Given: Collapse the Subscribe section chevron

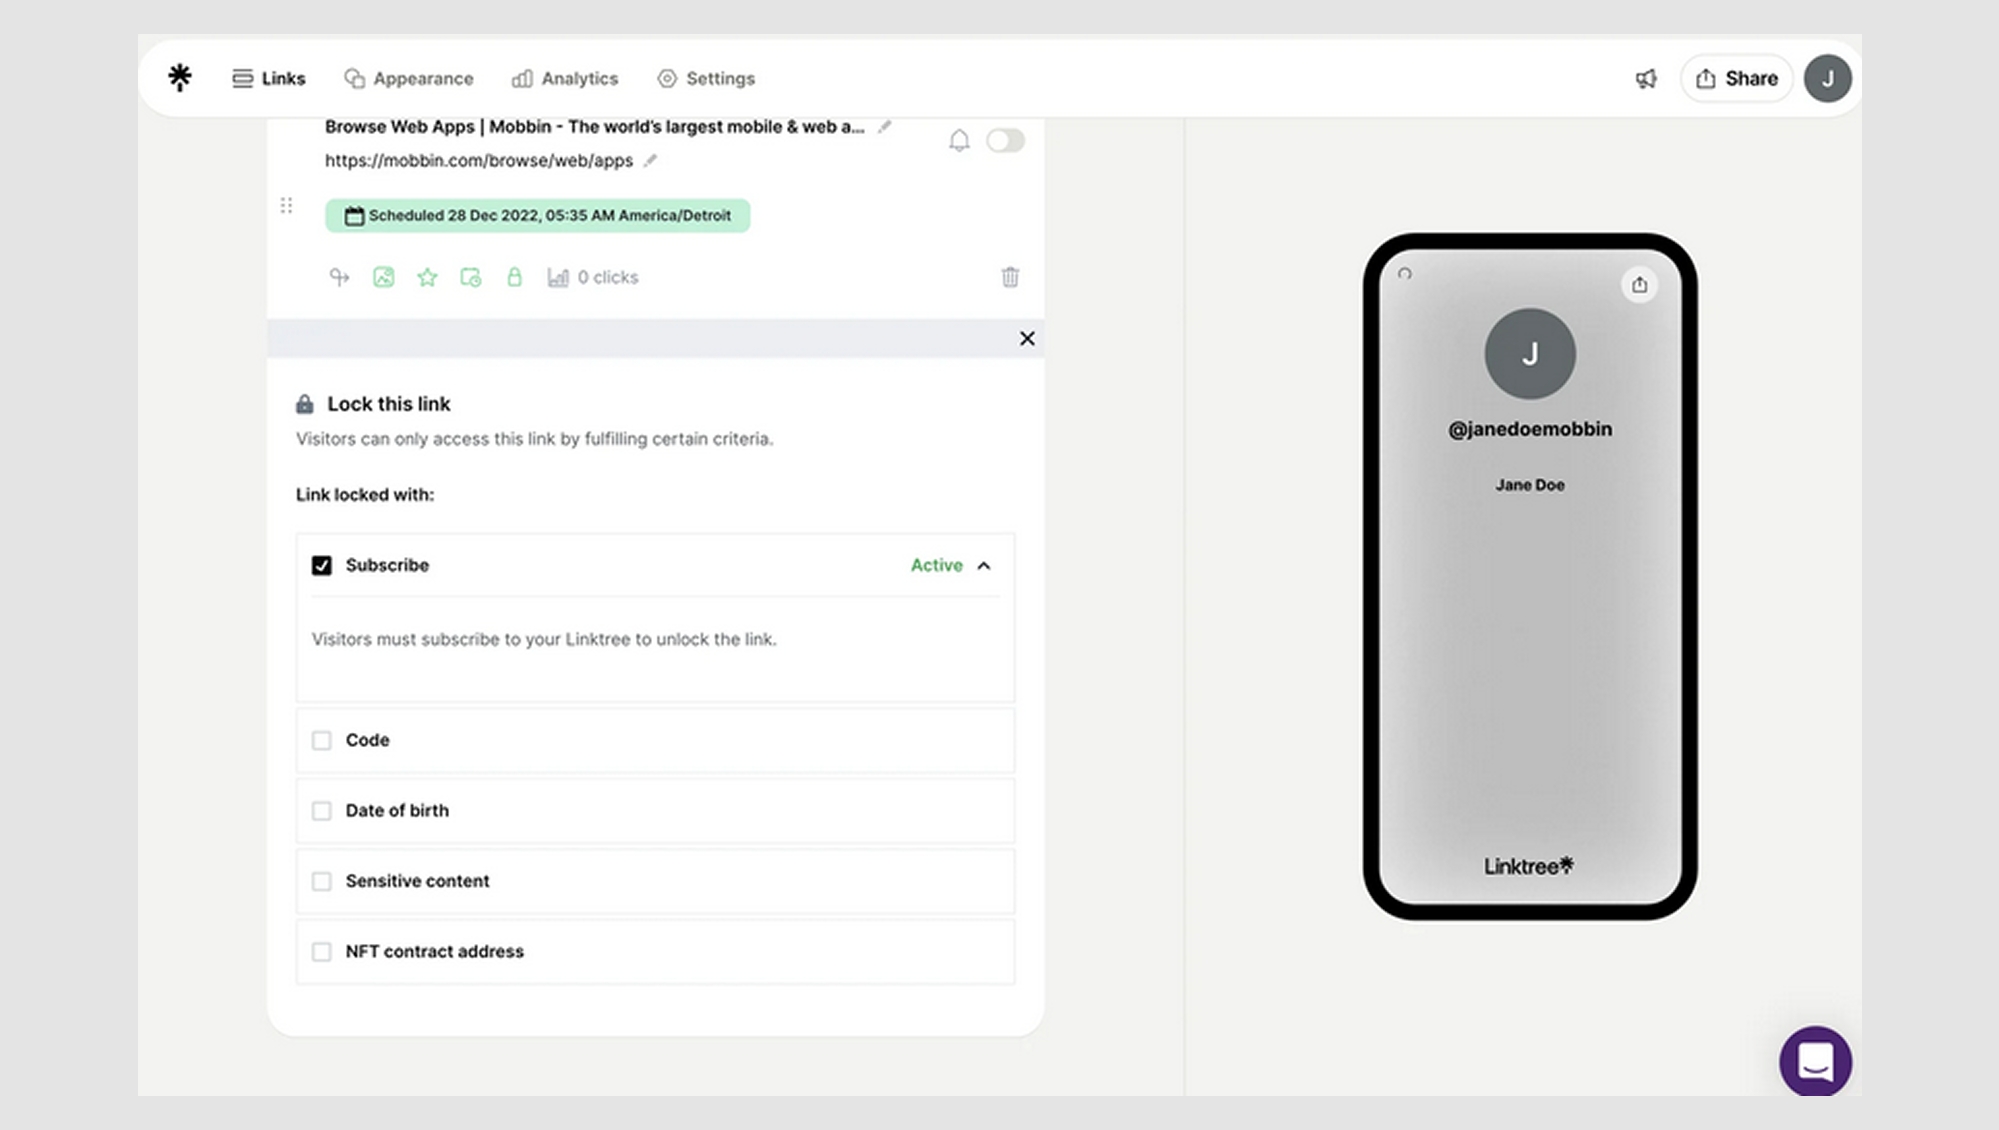Looking at the screenshot, I should point(984,566).
